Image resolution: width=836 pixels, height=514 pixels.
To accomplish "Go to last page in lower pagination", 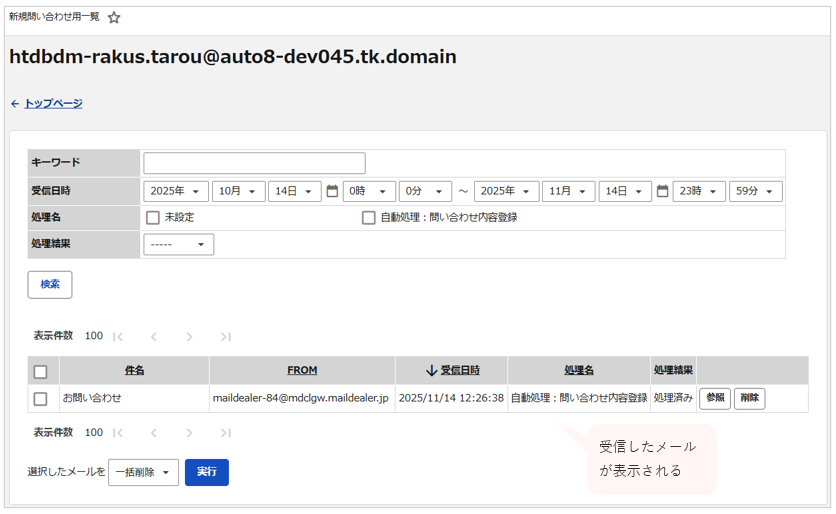I will (226, 433).
